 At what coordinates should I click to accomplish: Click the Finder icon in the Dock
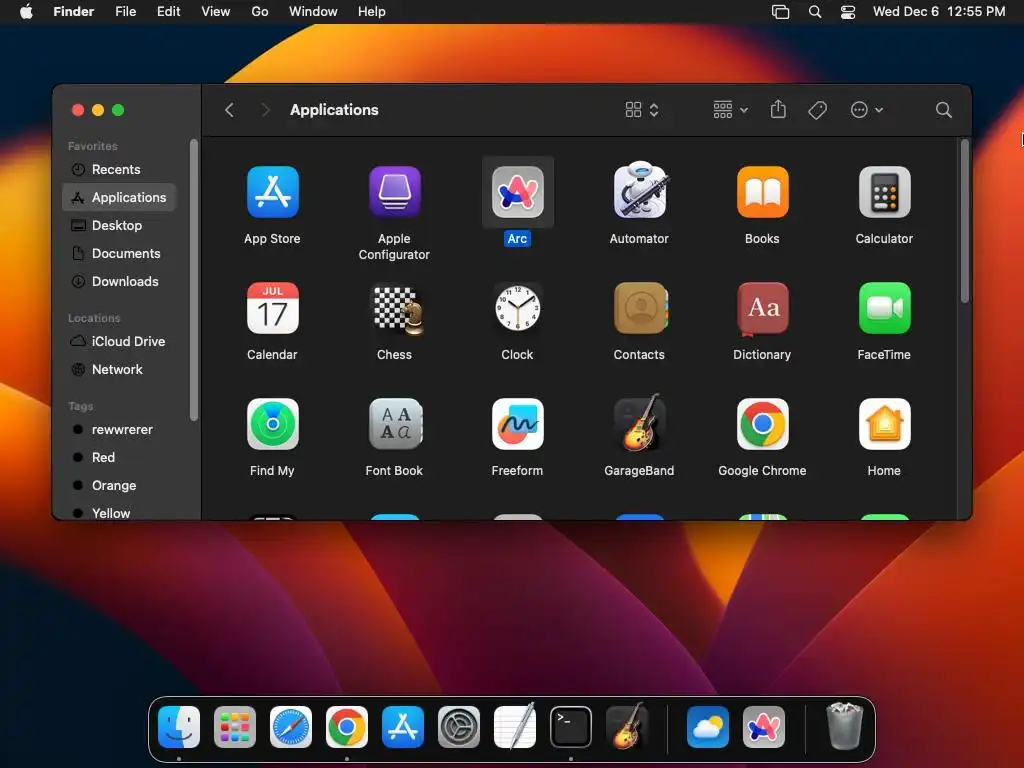point(179,727)
